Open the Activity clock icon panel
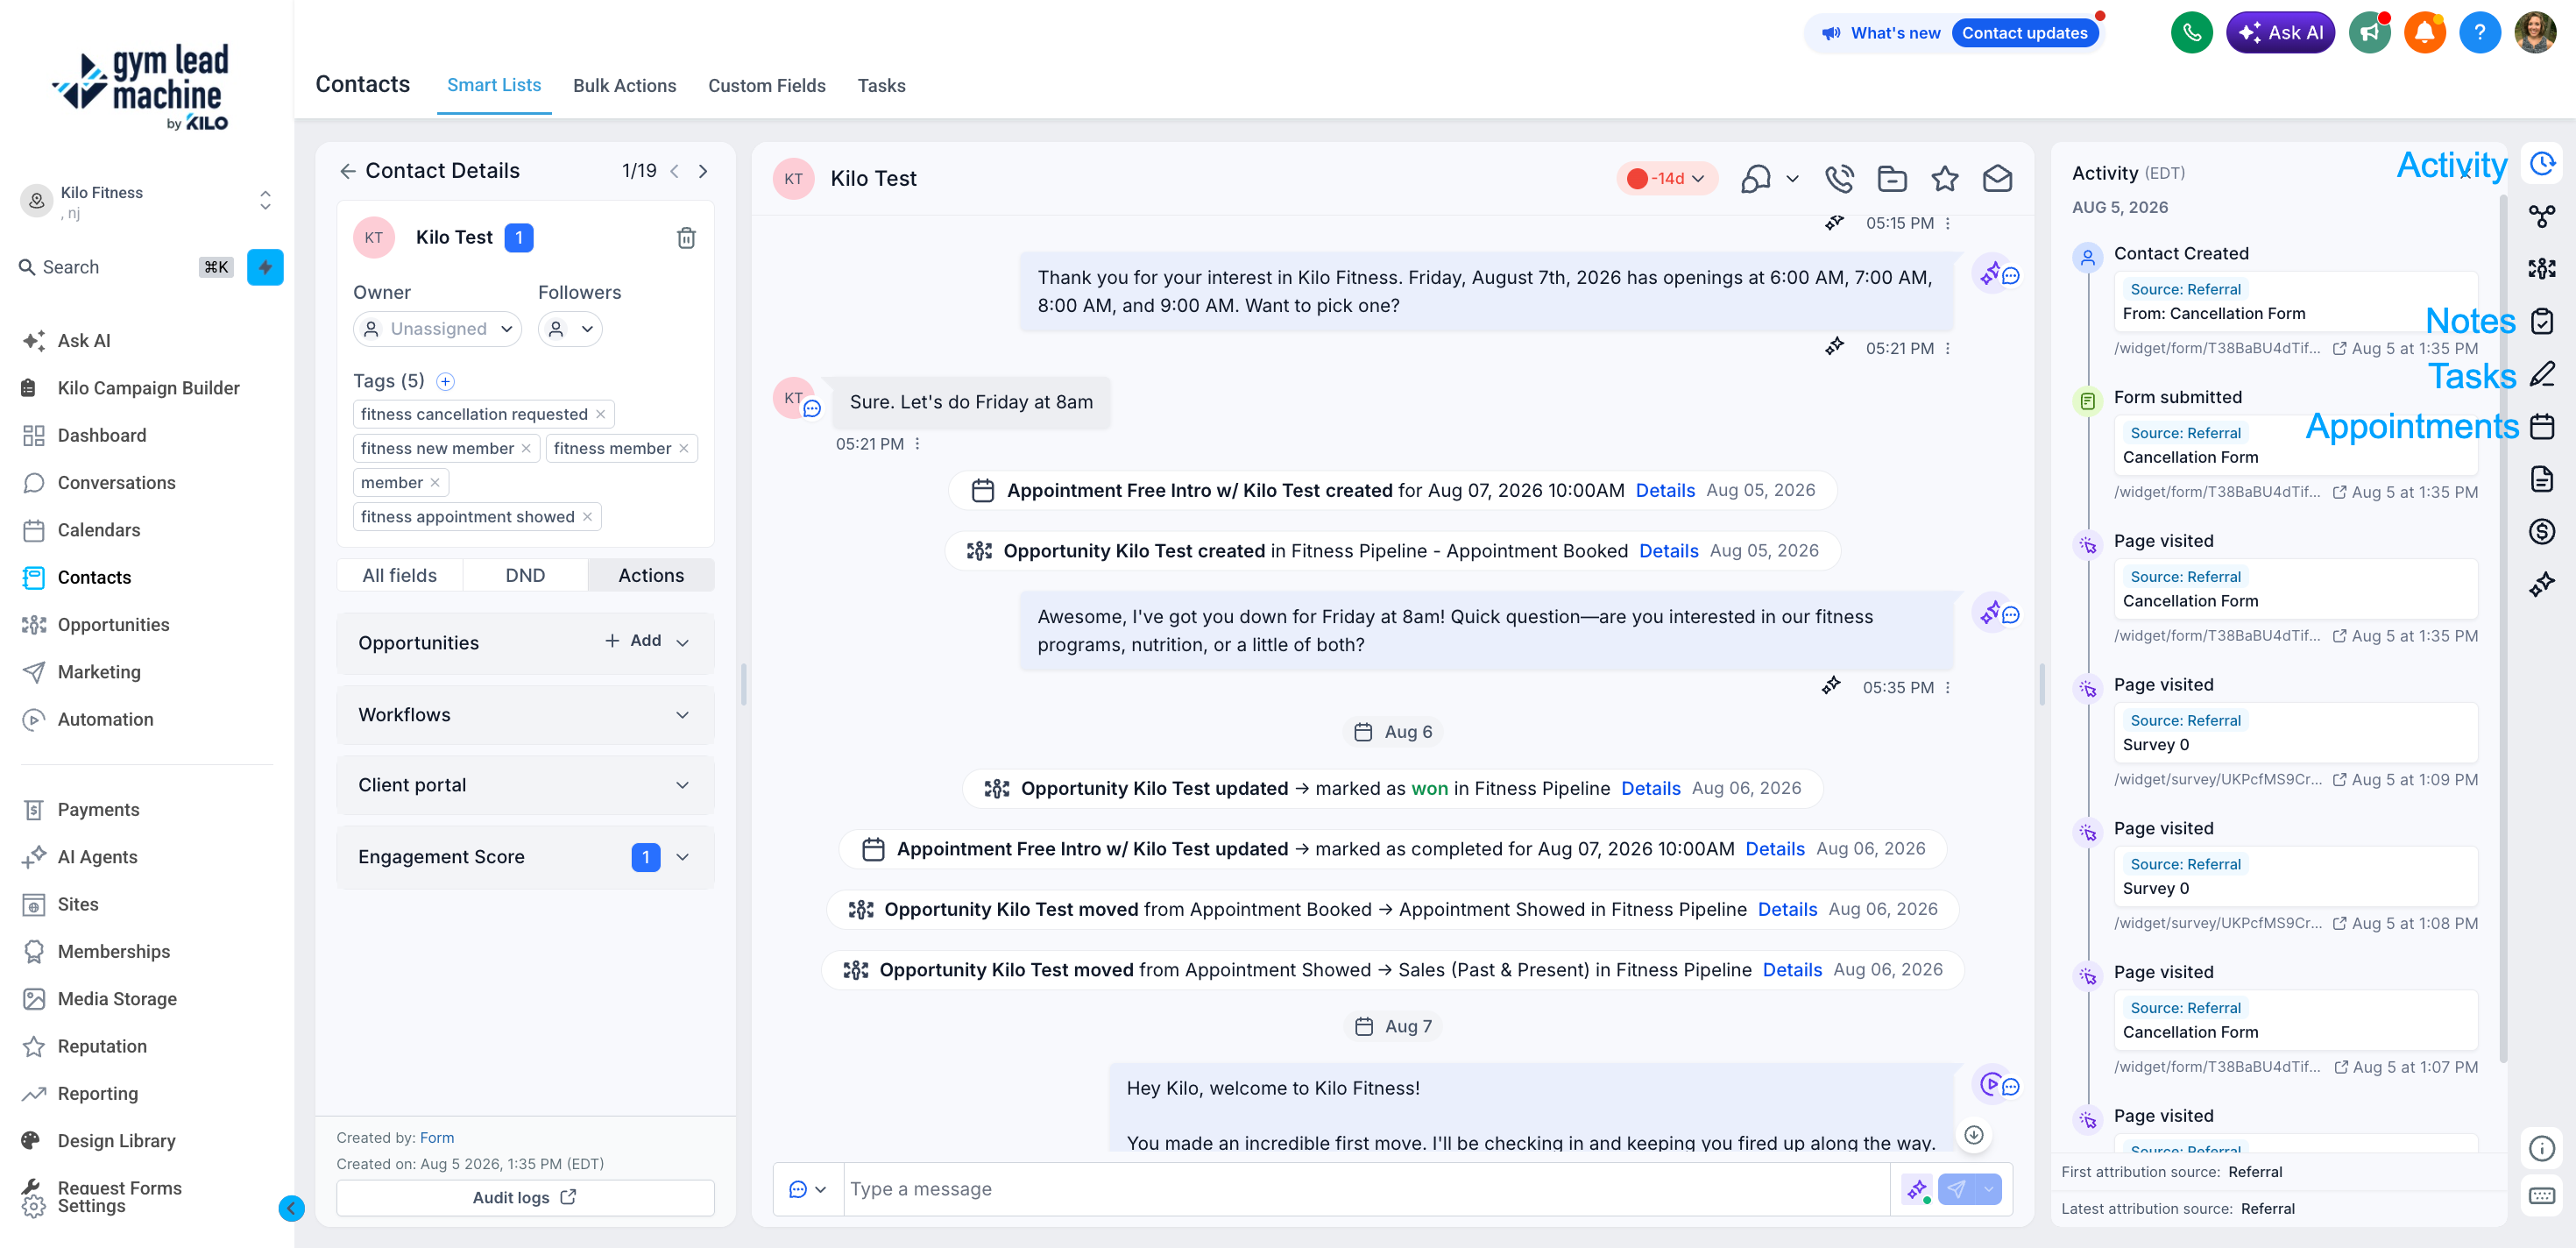2576x1248 pixels. click(x=2542, y=163)
